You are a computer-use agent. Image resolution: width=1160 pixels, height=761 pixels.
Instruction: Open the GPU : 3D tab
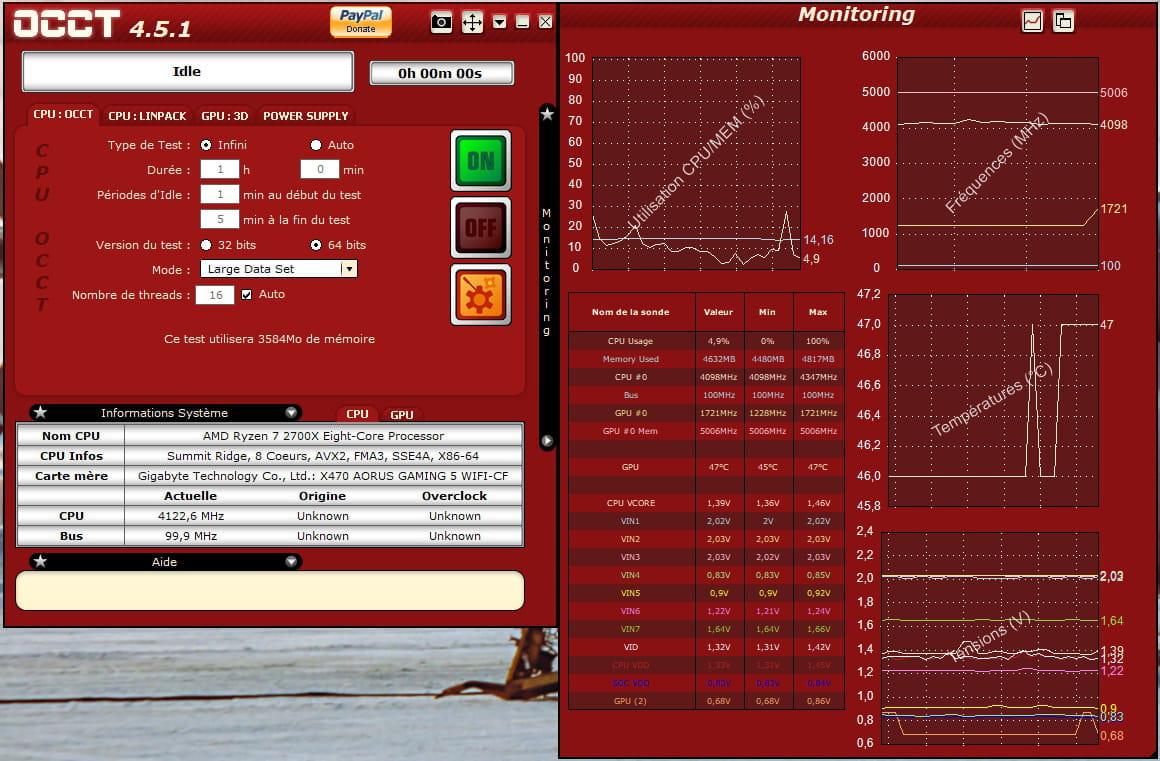(225, 116)
